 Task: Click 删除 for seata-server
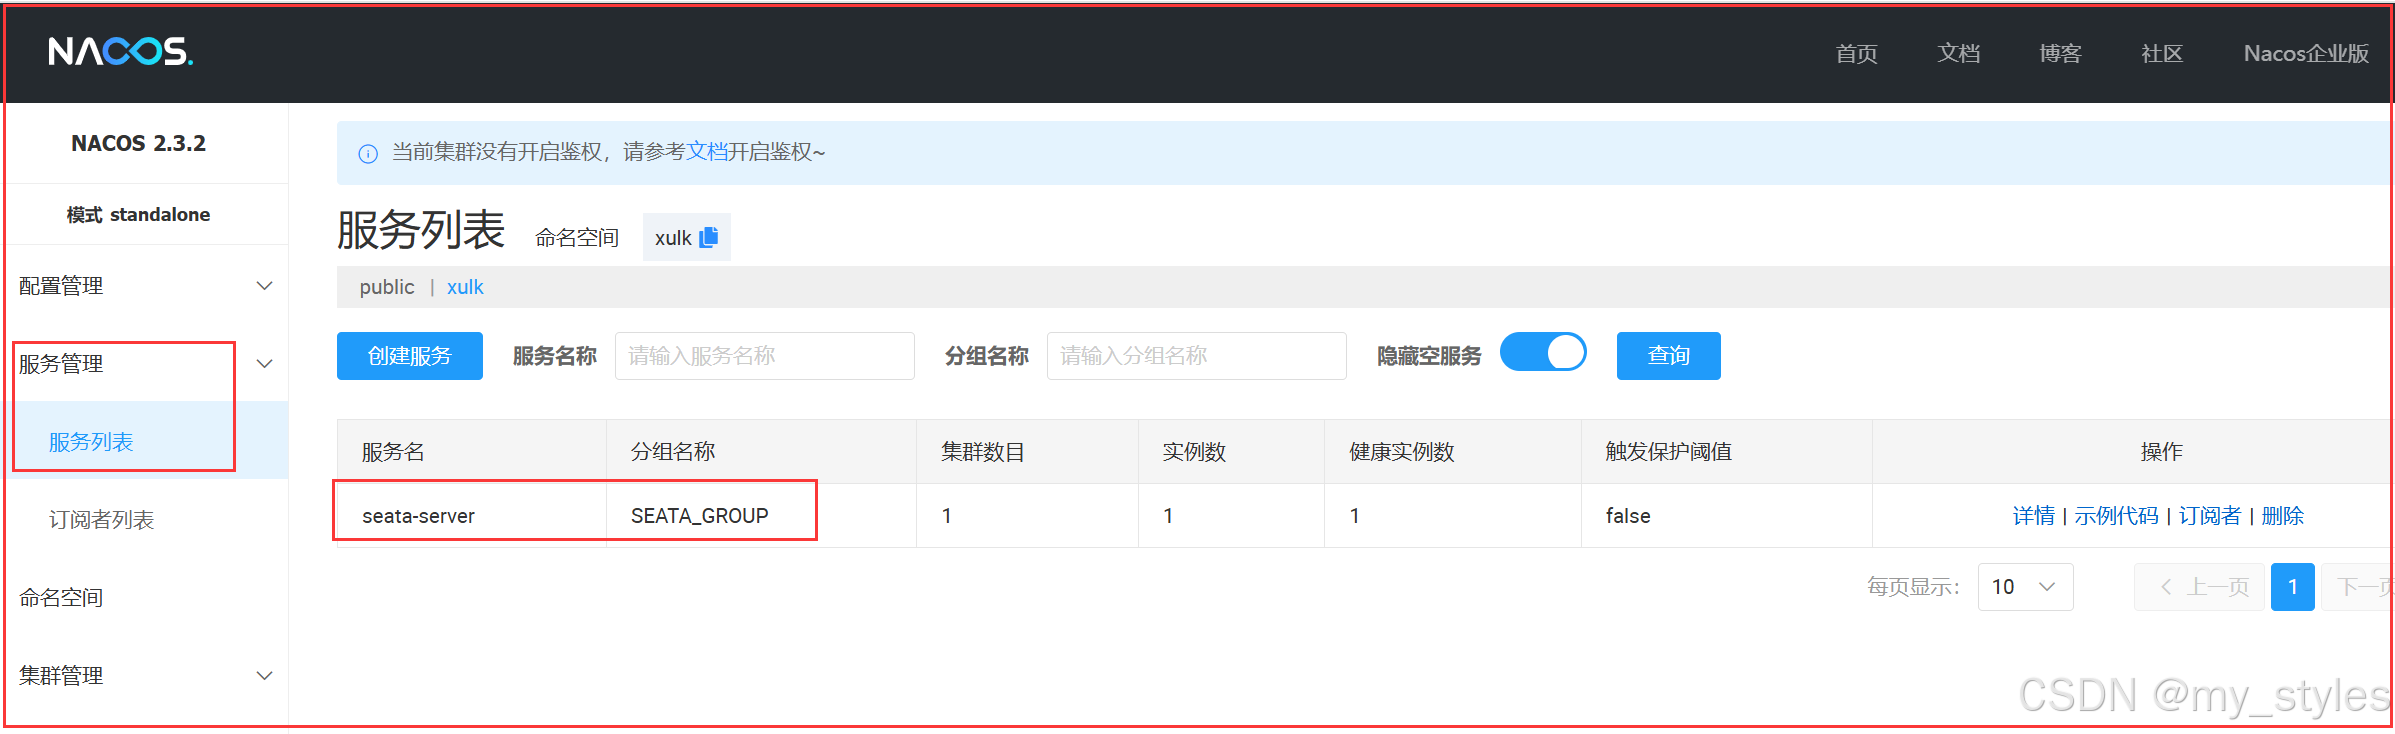[2283, 516]
